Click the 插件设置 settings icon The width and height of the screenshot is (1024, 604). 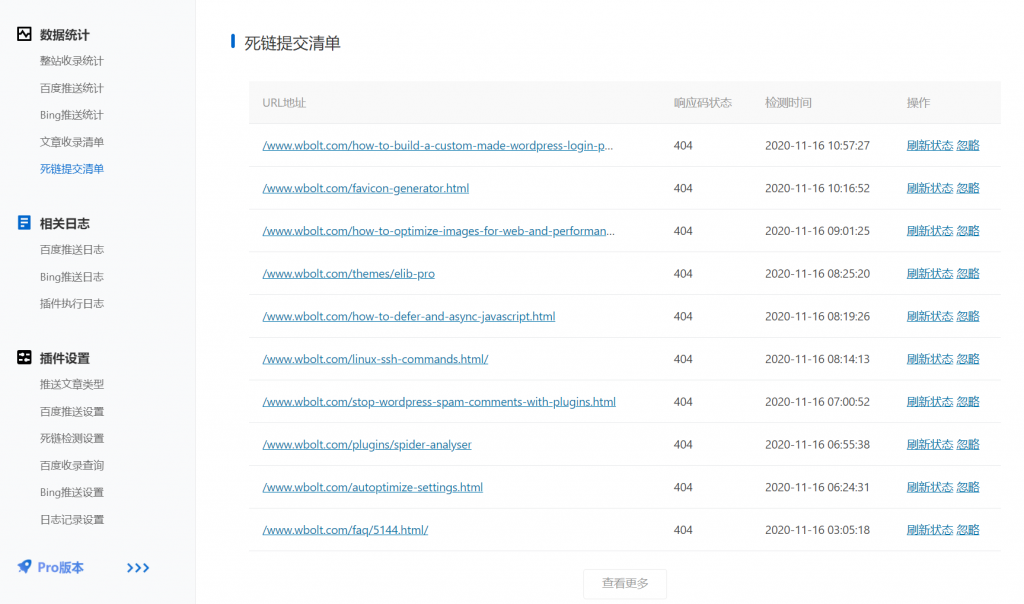[x=25, y=358]
